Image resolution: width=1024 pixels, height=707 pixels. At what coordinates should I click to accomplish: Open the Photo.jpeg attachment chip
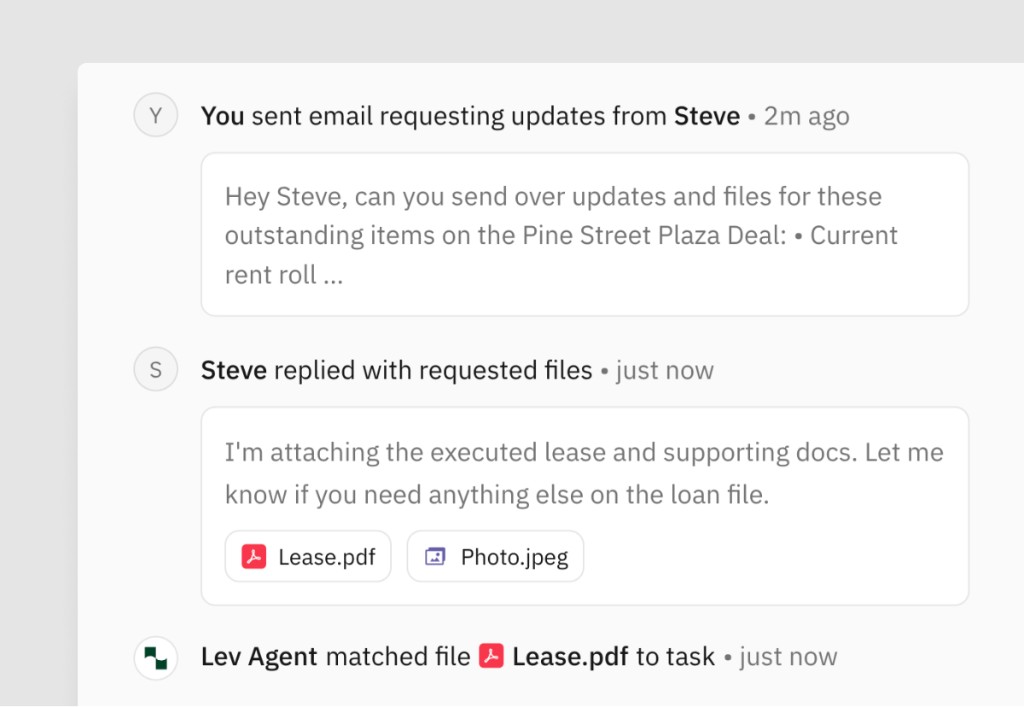pos(495,556)
